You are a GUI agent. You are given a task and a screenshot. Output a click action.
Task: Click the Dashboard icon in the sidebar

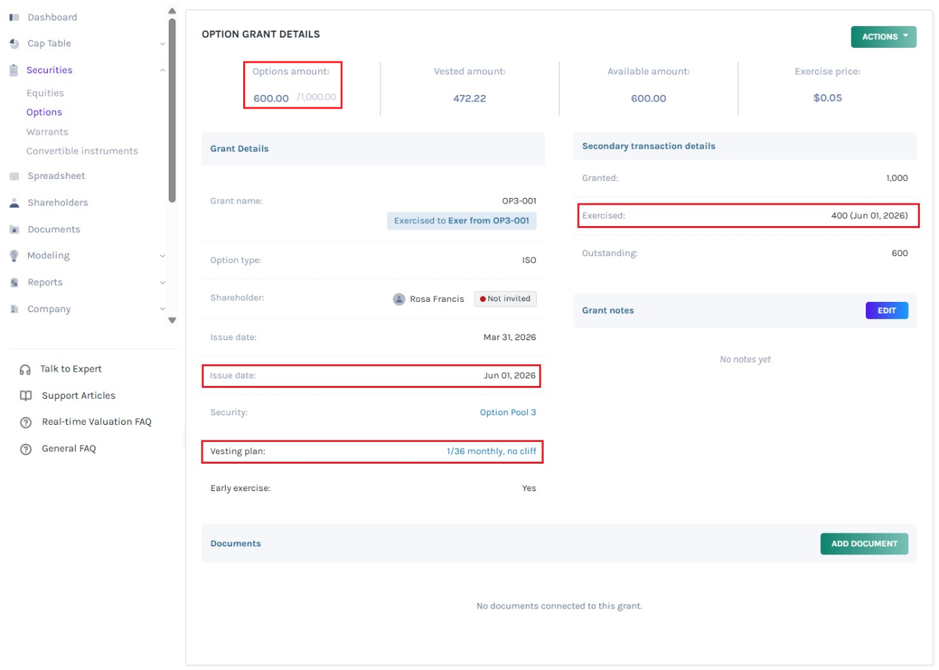pos(14,17)
